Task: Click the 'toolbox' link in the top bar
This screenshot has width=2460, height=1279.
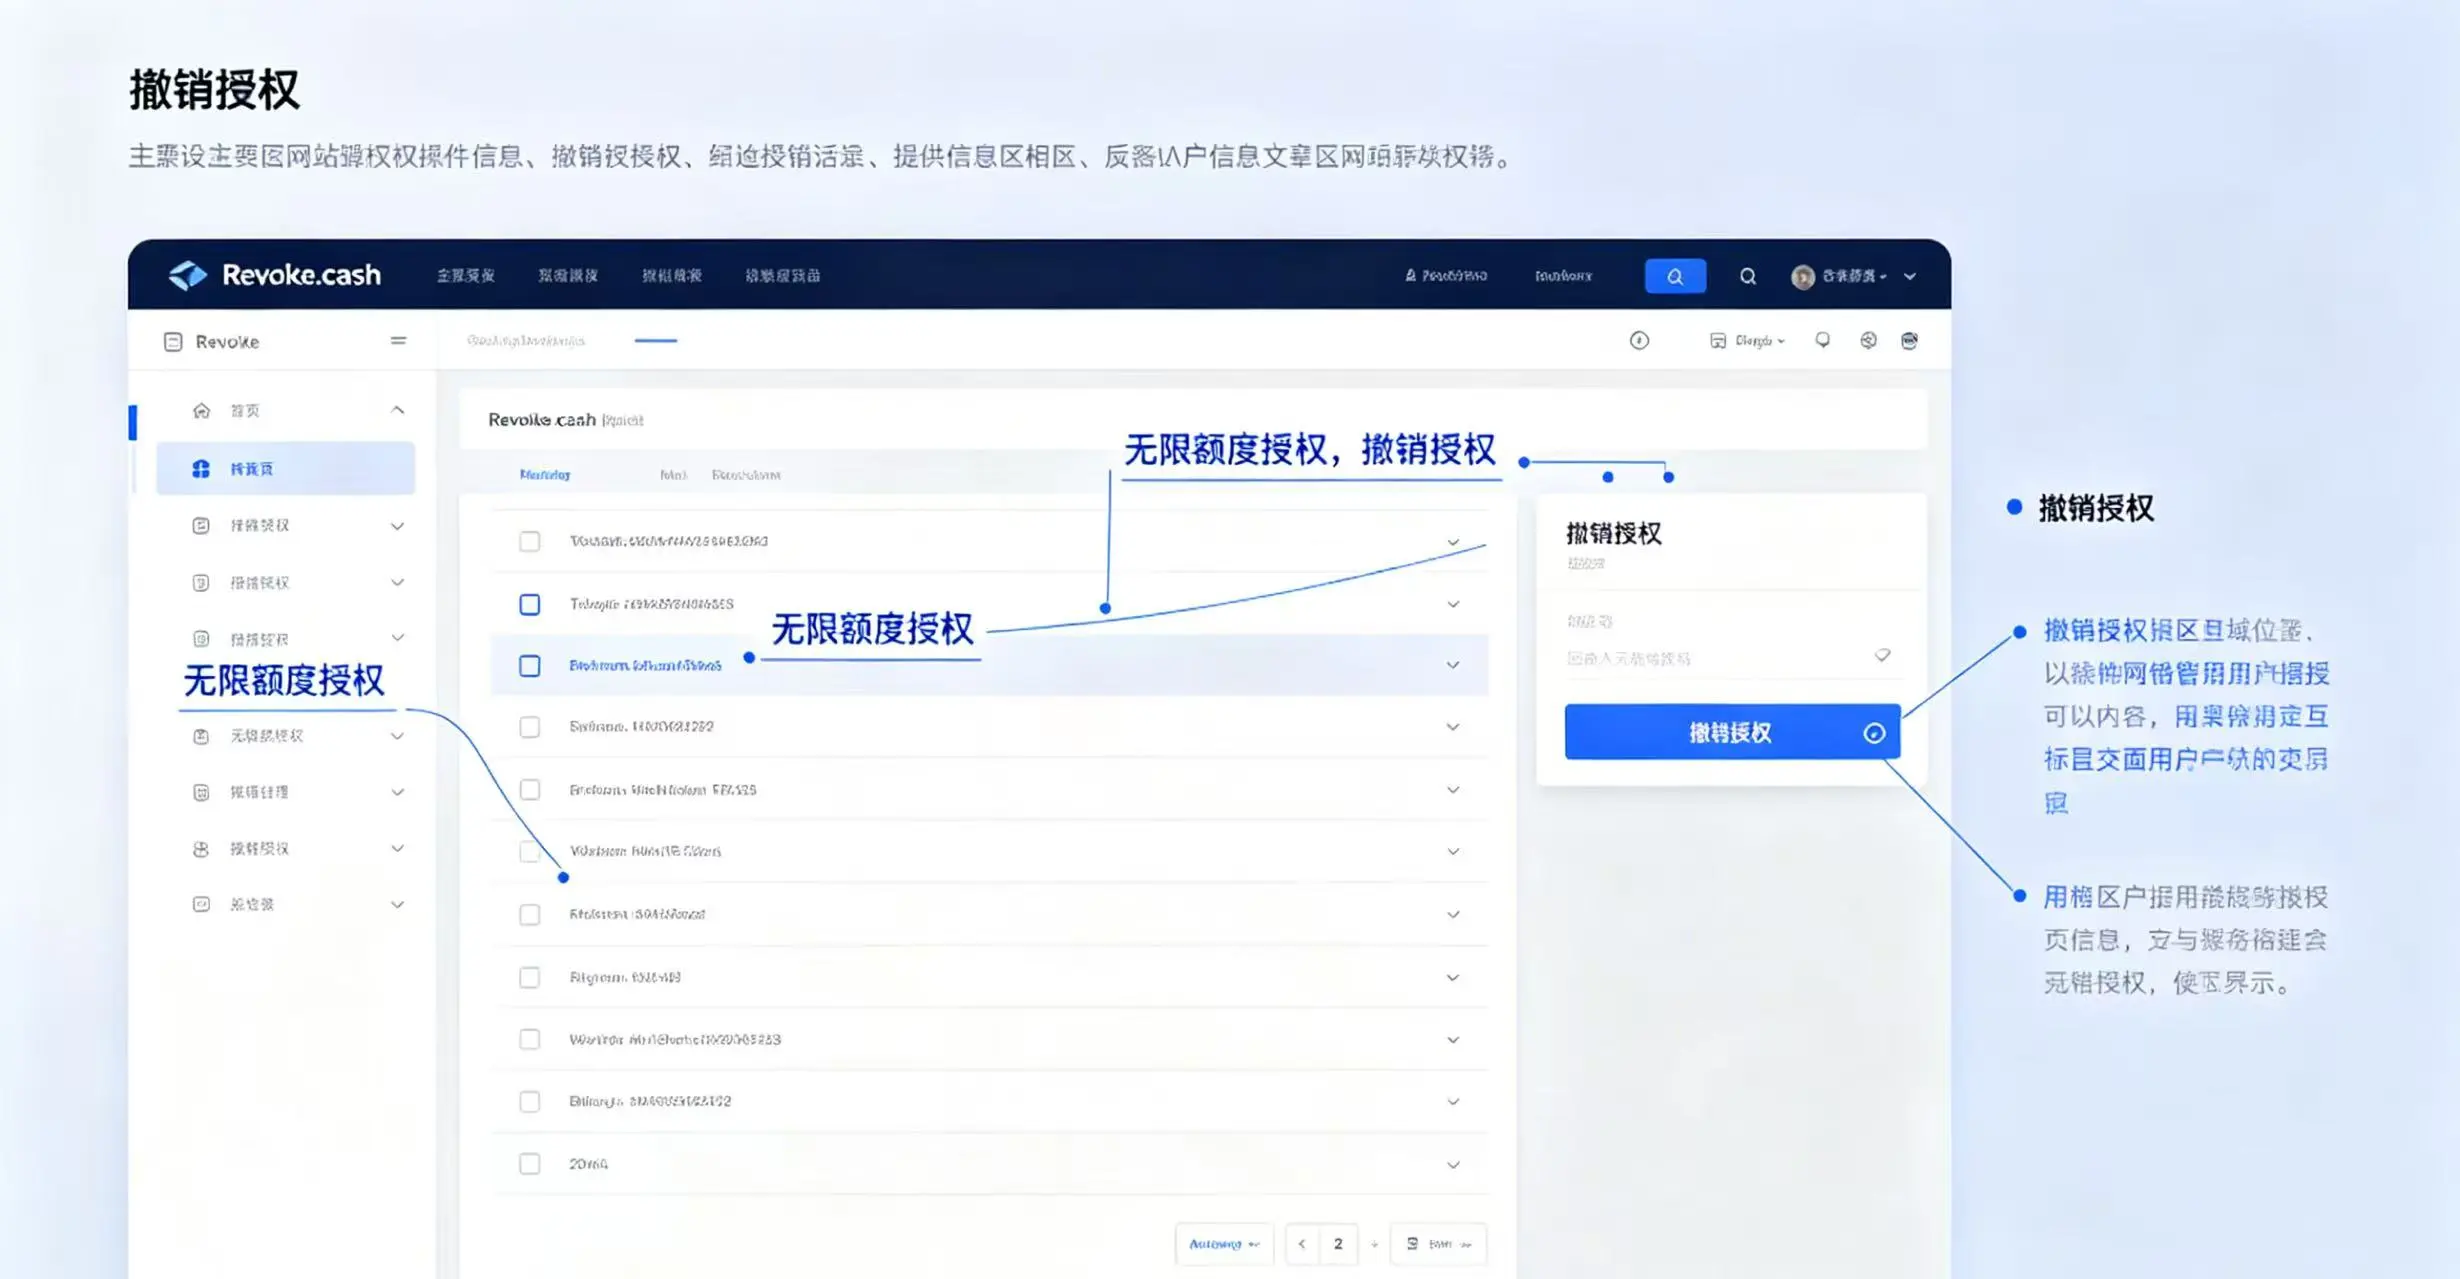Action: coord(1564,276)
